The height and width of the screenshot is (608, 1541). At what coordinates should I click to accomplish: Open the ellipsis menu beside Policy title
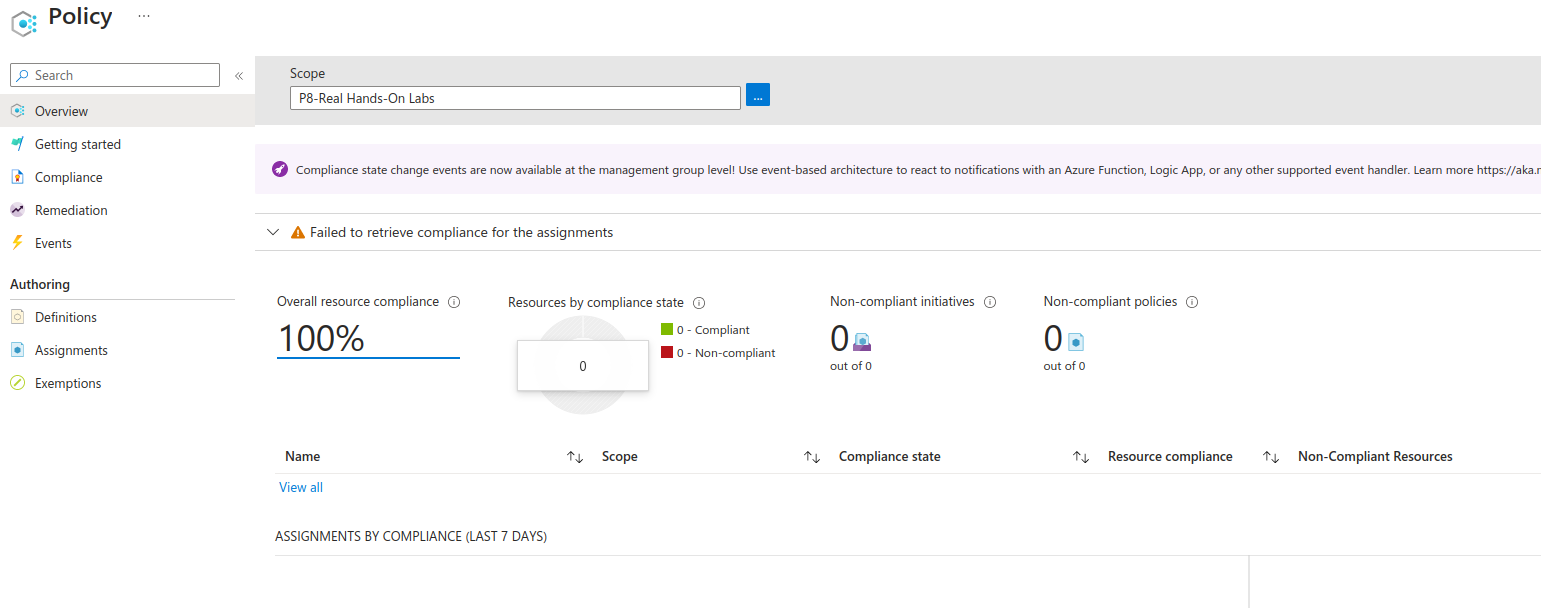point(144,17)
